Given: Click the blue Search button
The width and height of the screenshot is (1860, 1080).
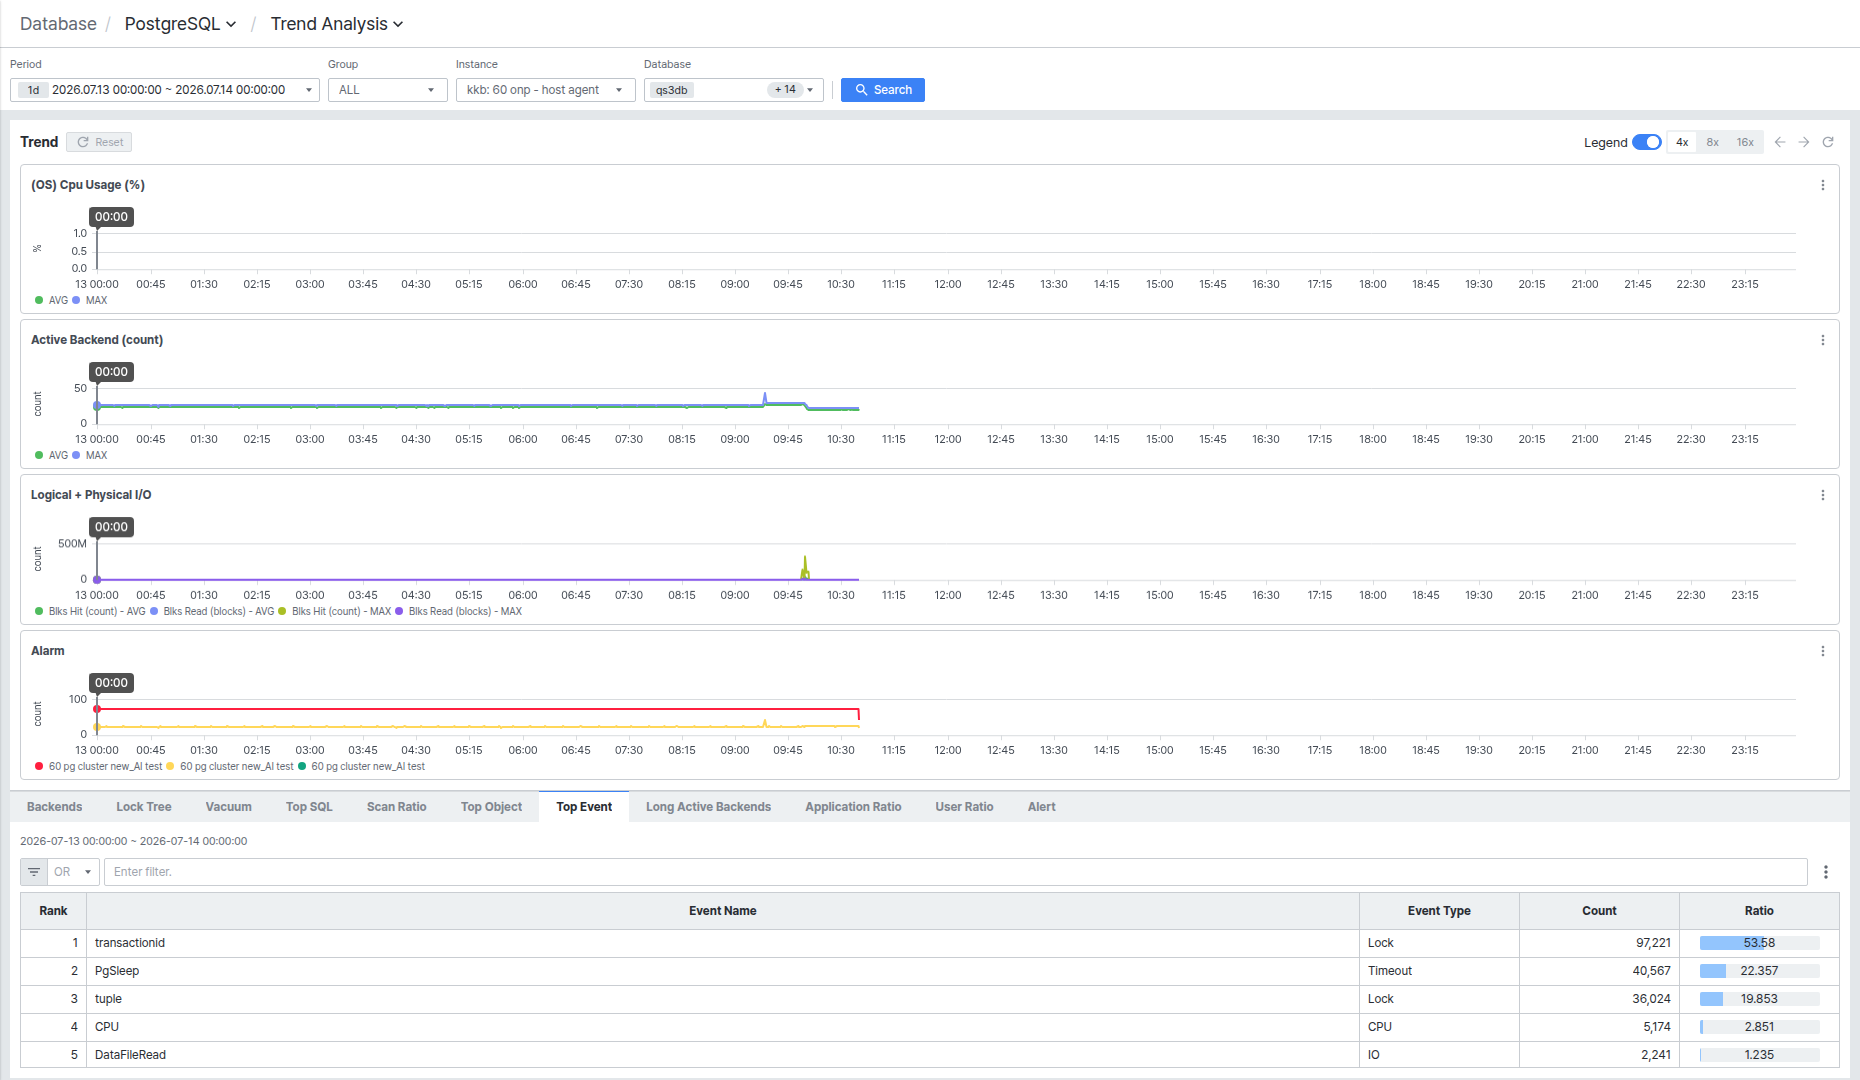Looking at the screenshot, I should (883, 90).
